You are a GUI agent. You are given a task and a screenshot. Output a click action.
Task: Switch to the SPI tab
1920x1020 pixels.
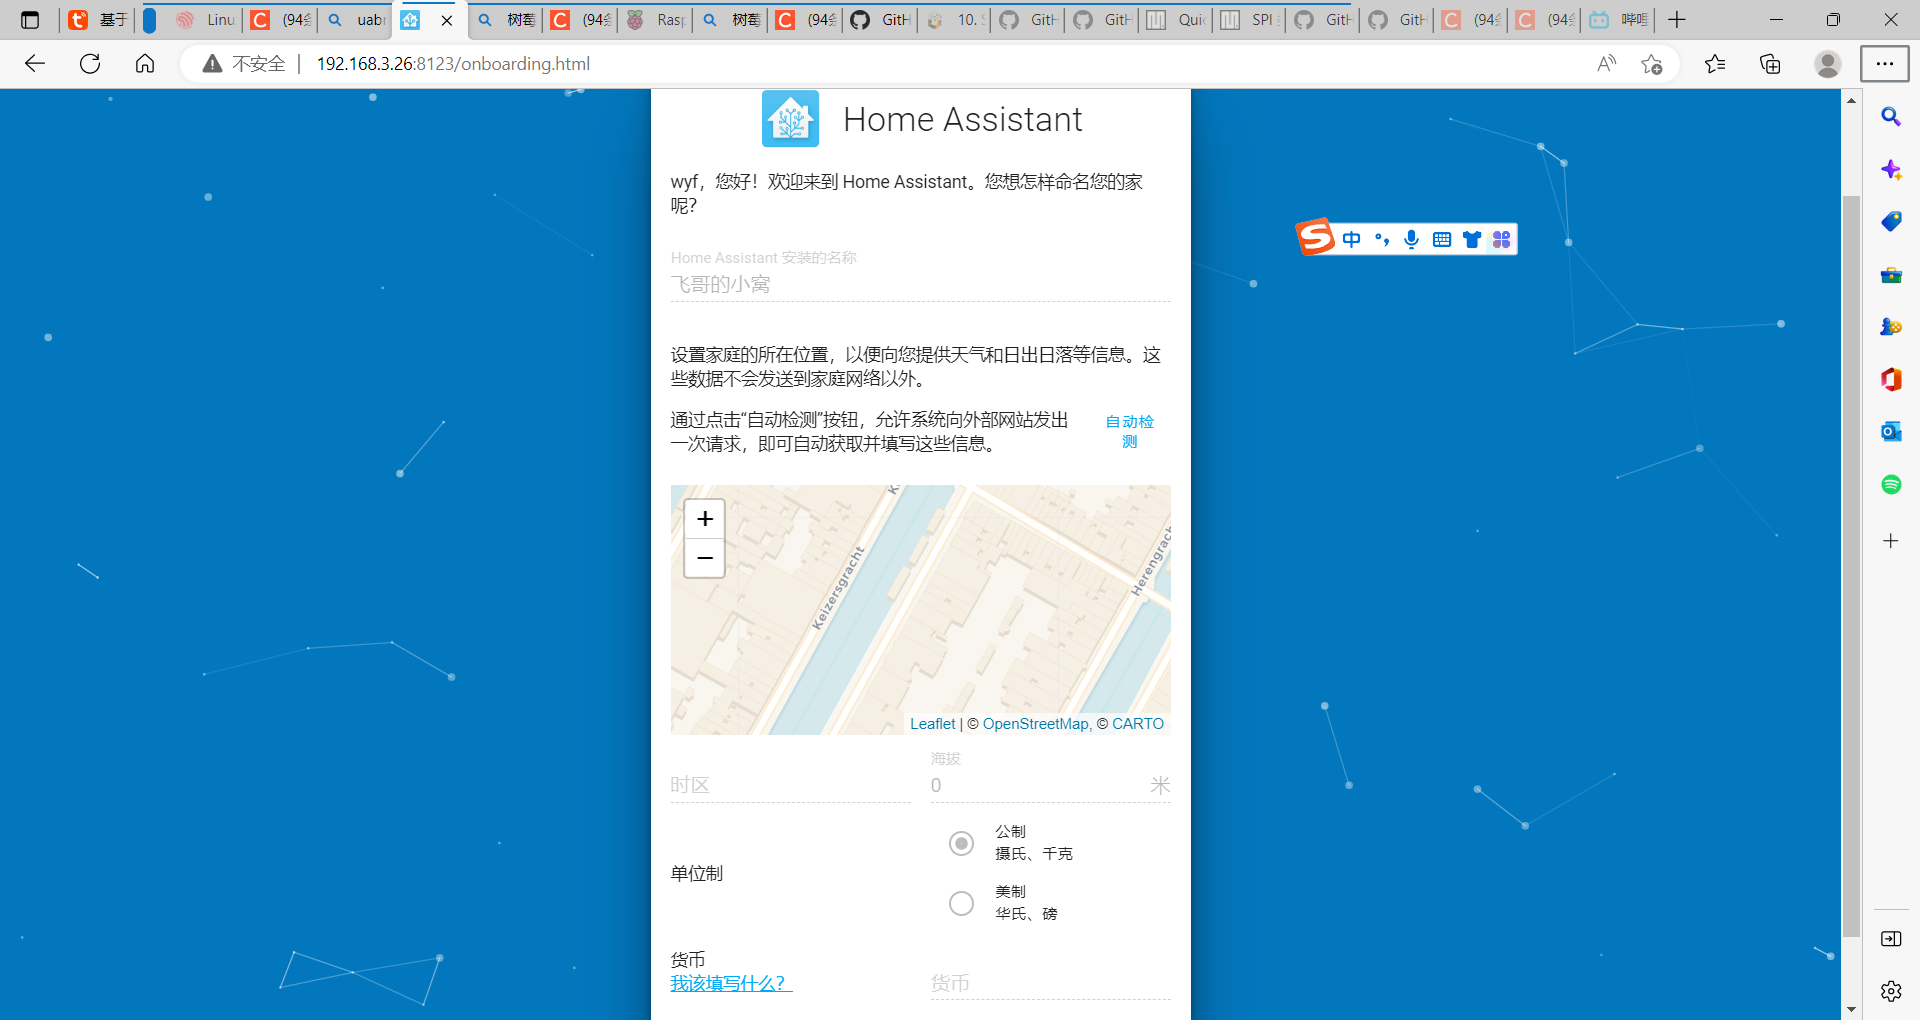(1250, 20)
